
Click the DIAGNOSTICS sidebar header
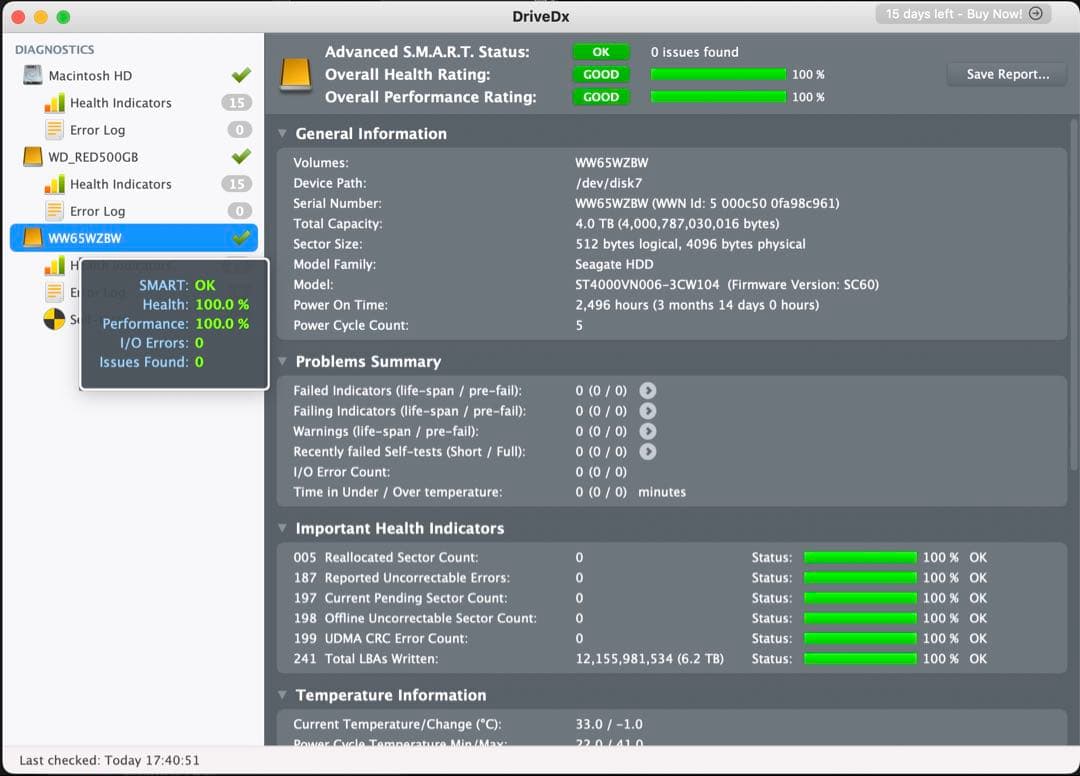tap(54, 50)
